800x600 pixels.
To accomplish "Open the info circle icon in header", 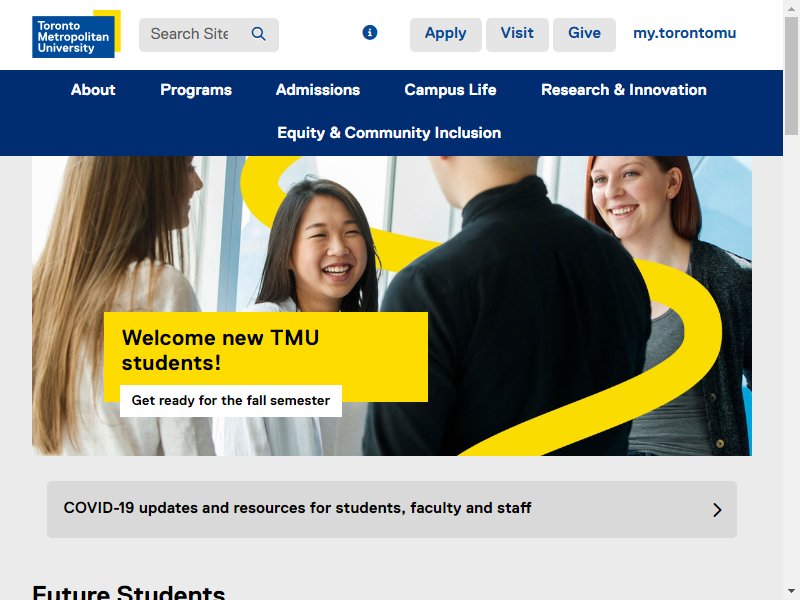I will tap(369, 33).
